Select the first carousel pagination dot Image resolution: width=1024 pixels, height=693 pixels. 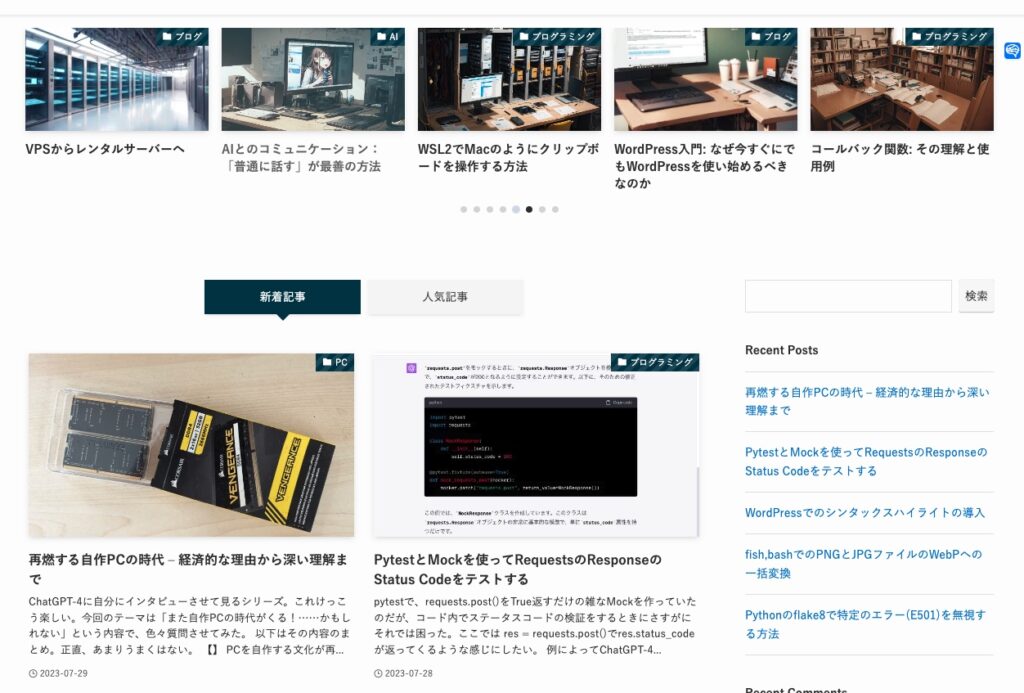pos(464,210)
